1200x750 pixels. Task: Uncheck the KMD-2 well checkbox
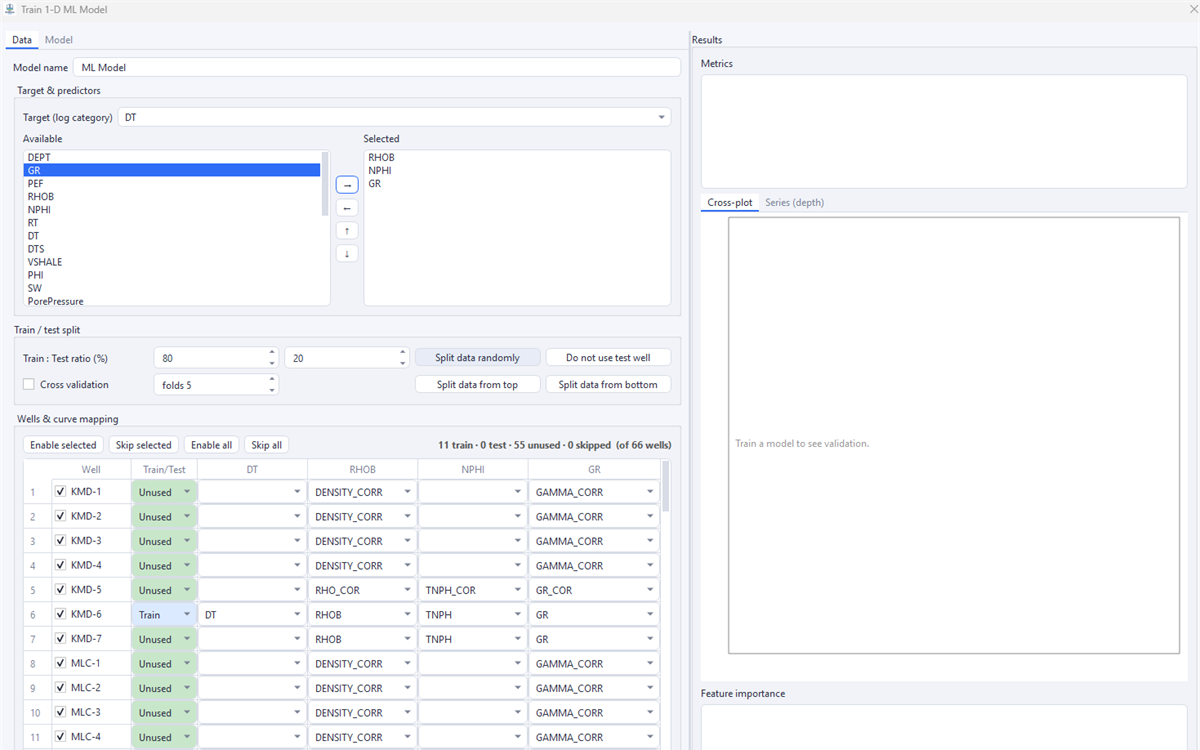pyautogui.click(x=61, y=516)
